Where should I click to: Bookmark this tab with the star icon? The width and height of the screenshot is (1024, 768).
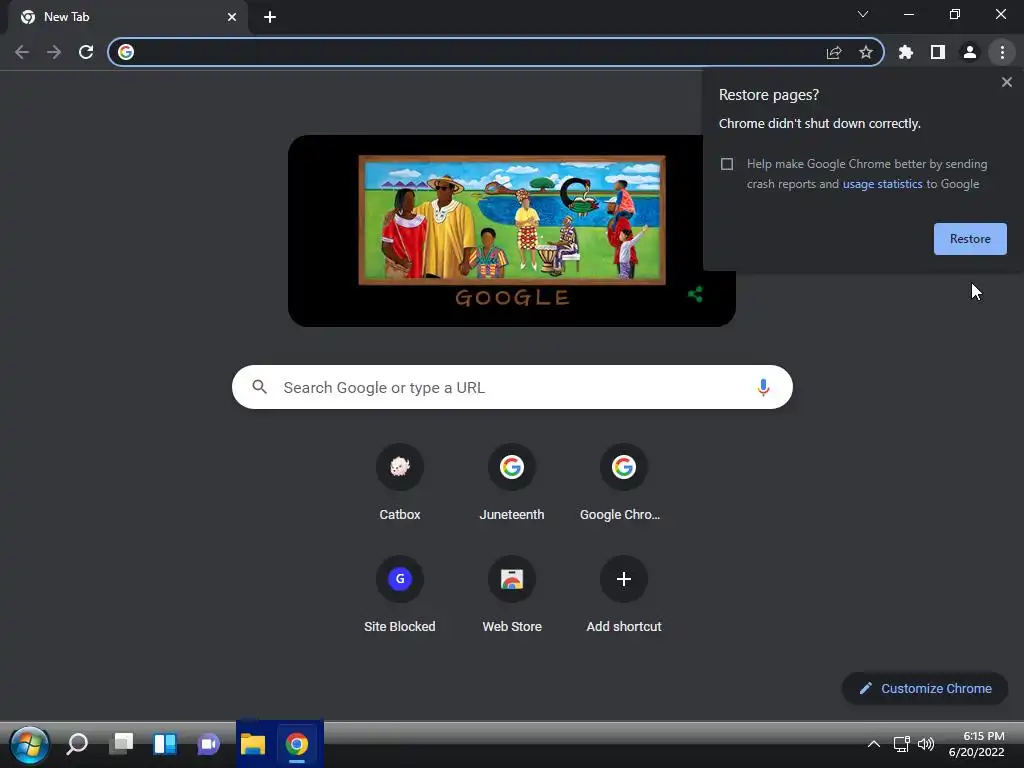pyautogui.click(x=866, y=52)
